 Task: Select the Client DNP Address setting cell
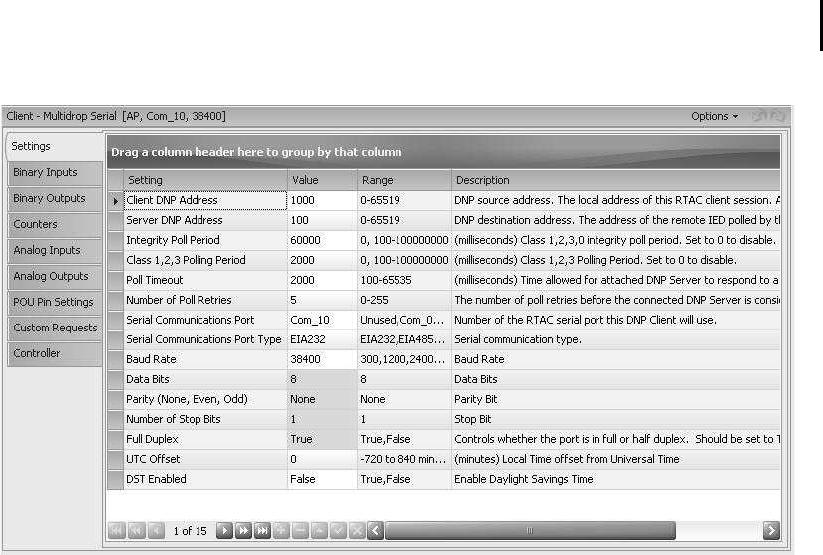click(205, 201)
